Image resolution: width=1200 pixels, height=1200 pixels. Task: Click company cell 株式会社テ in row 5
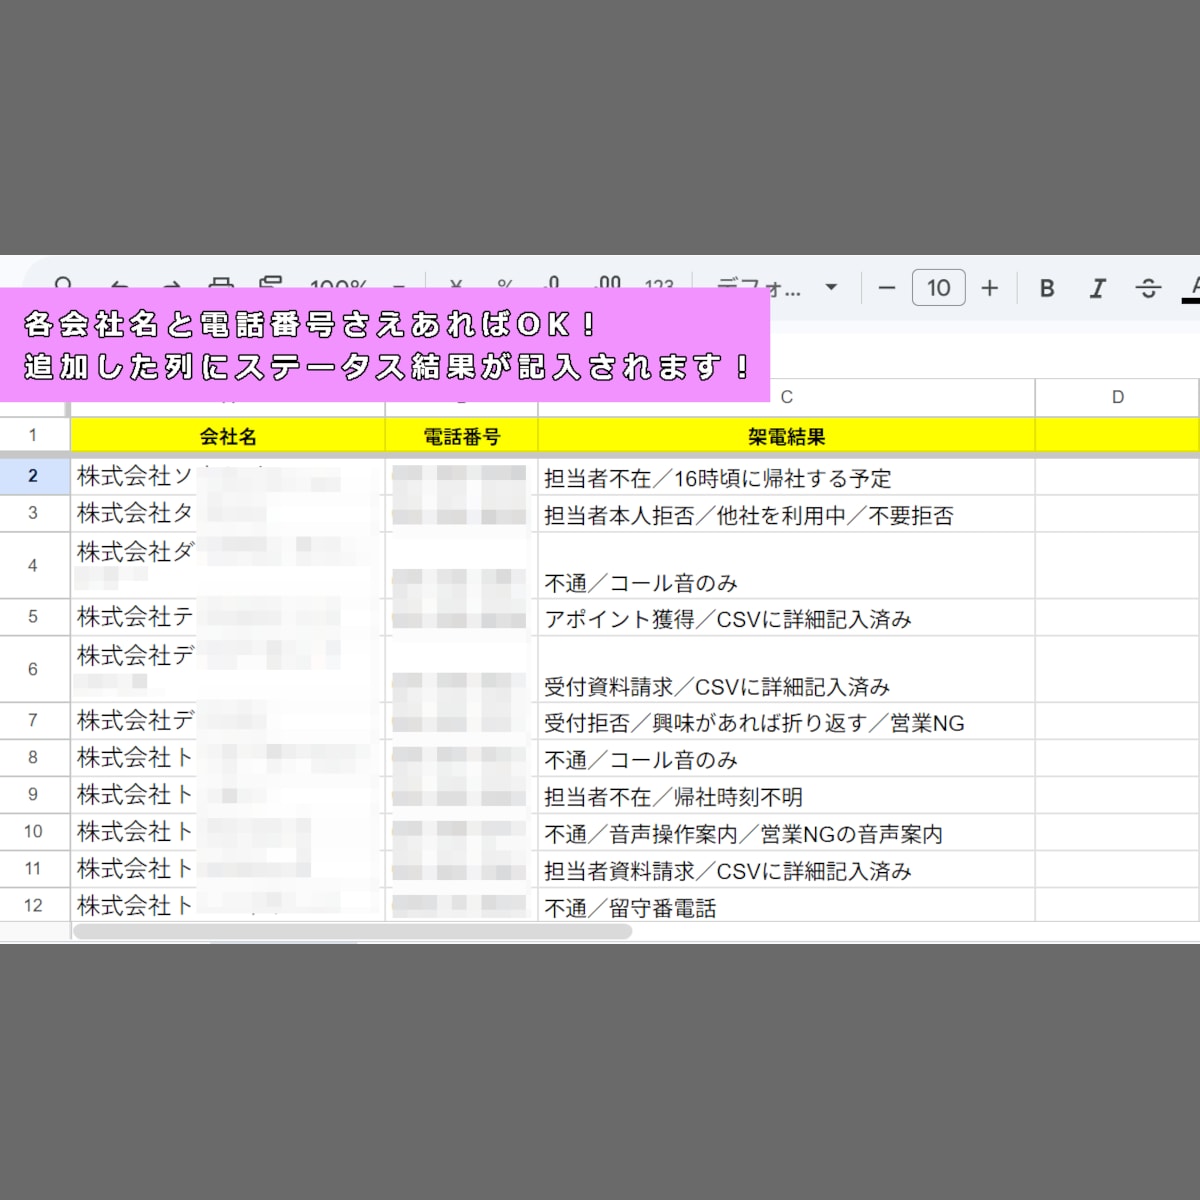coord(228,618)
